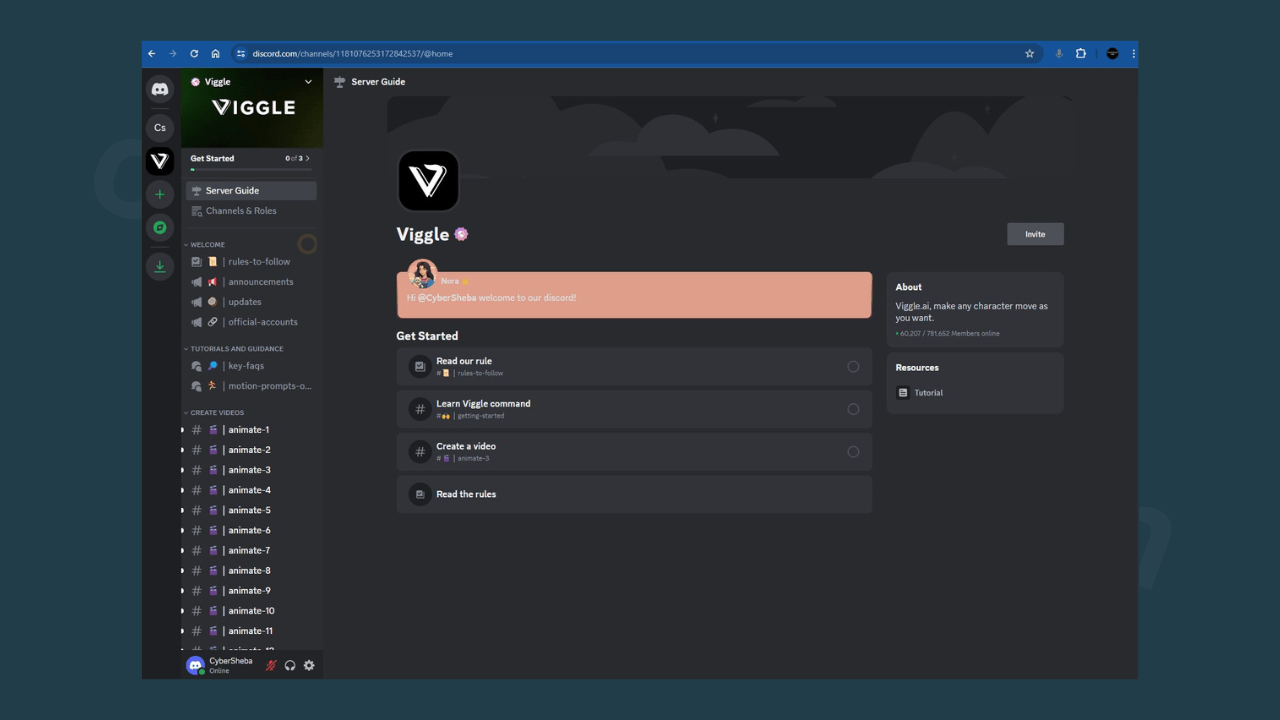Open animate-9 channel
The image size is (1280, 720).
[251, 591]
